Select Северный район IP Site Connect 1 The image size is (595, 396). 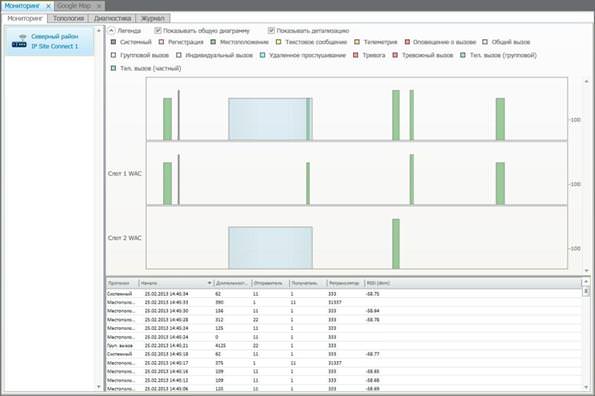click(x=49, y=41)
